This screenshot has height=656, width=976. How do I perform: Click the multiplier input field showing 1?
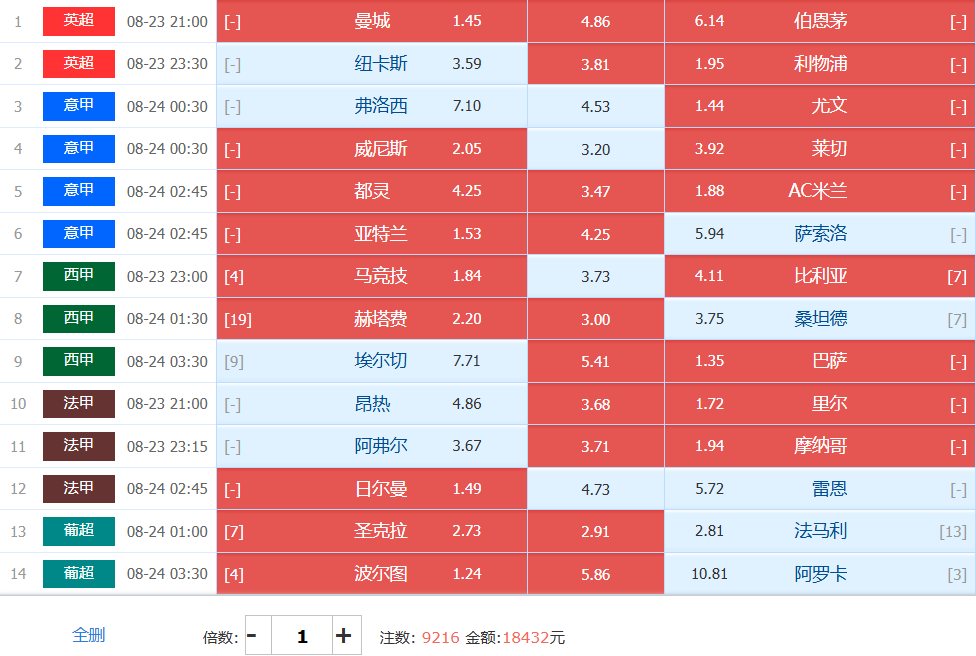coord(302,635)
